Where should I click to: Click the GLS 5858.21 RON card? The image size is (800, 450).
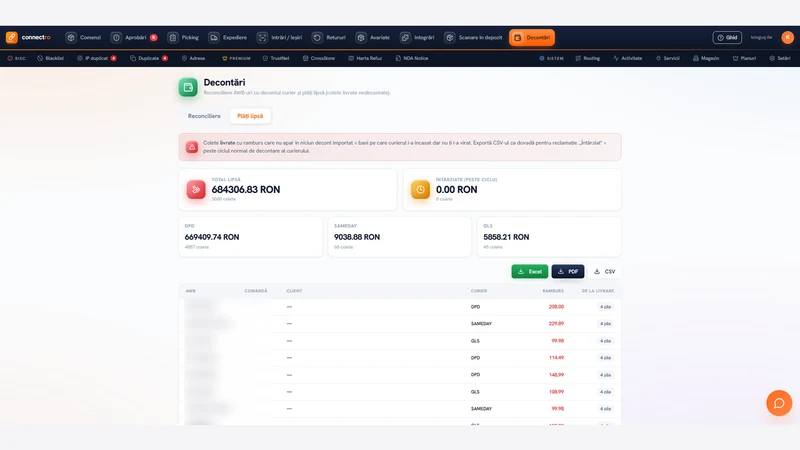pos(549,237)
